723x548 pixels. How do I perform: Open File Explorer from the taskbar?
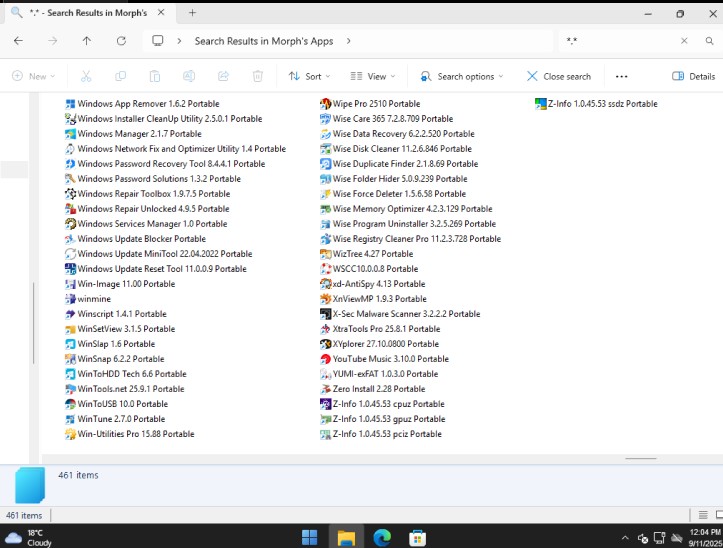click(346, 537)
